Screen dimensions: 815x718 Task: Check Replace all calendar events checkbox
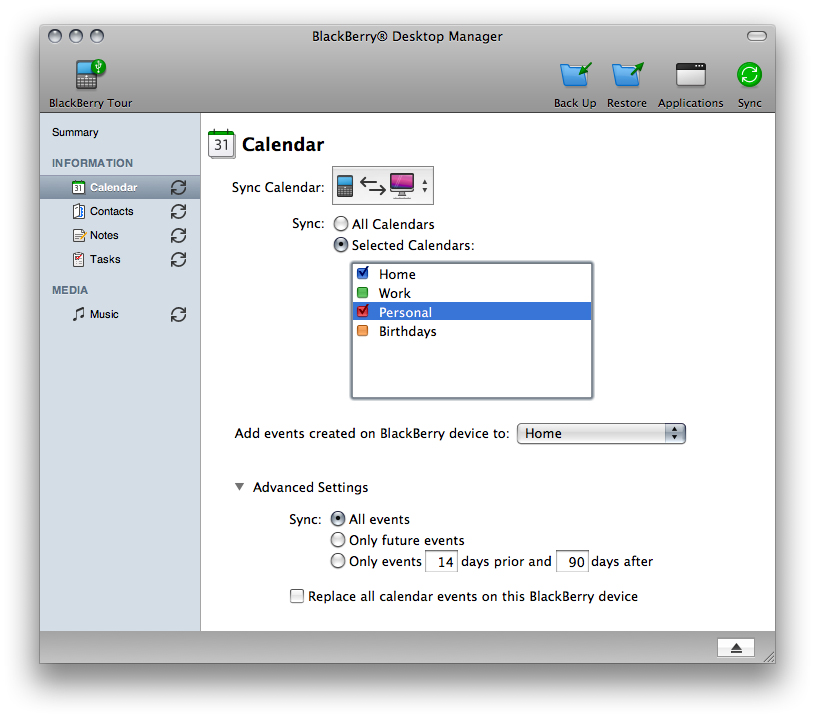tap(297, 596)
